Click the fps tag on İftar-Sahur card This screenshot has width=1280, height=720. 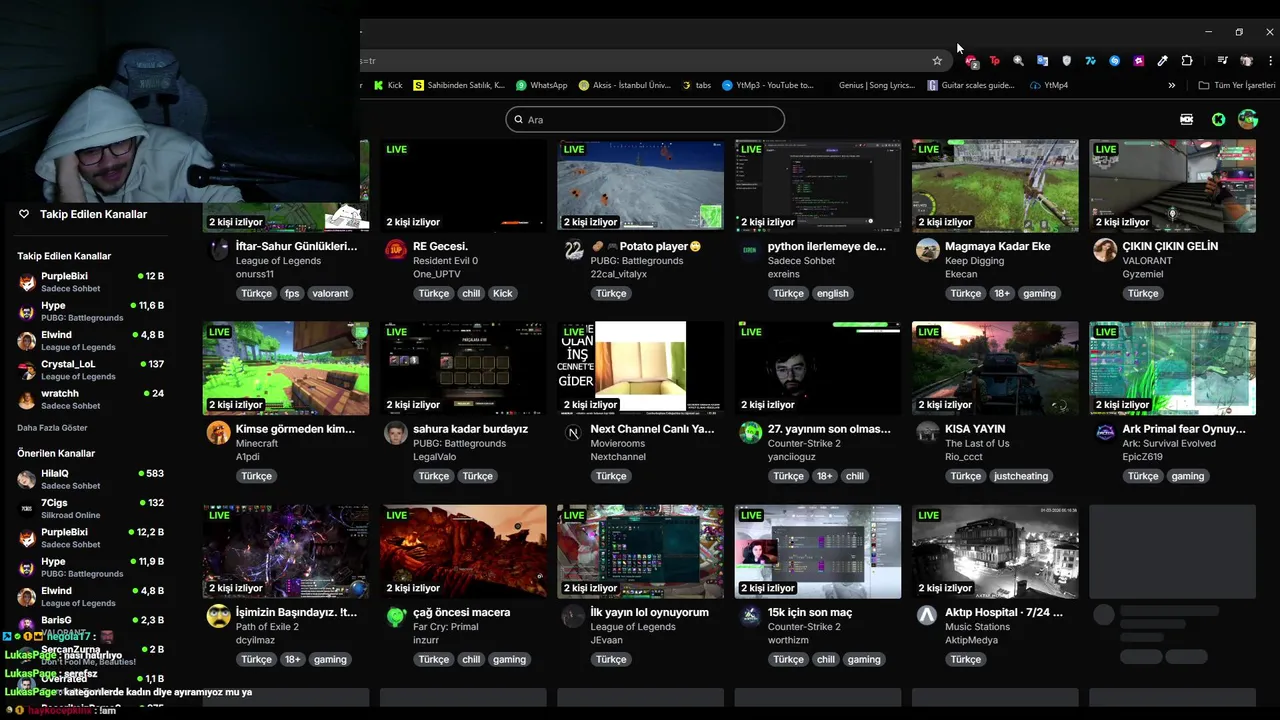292,294
